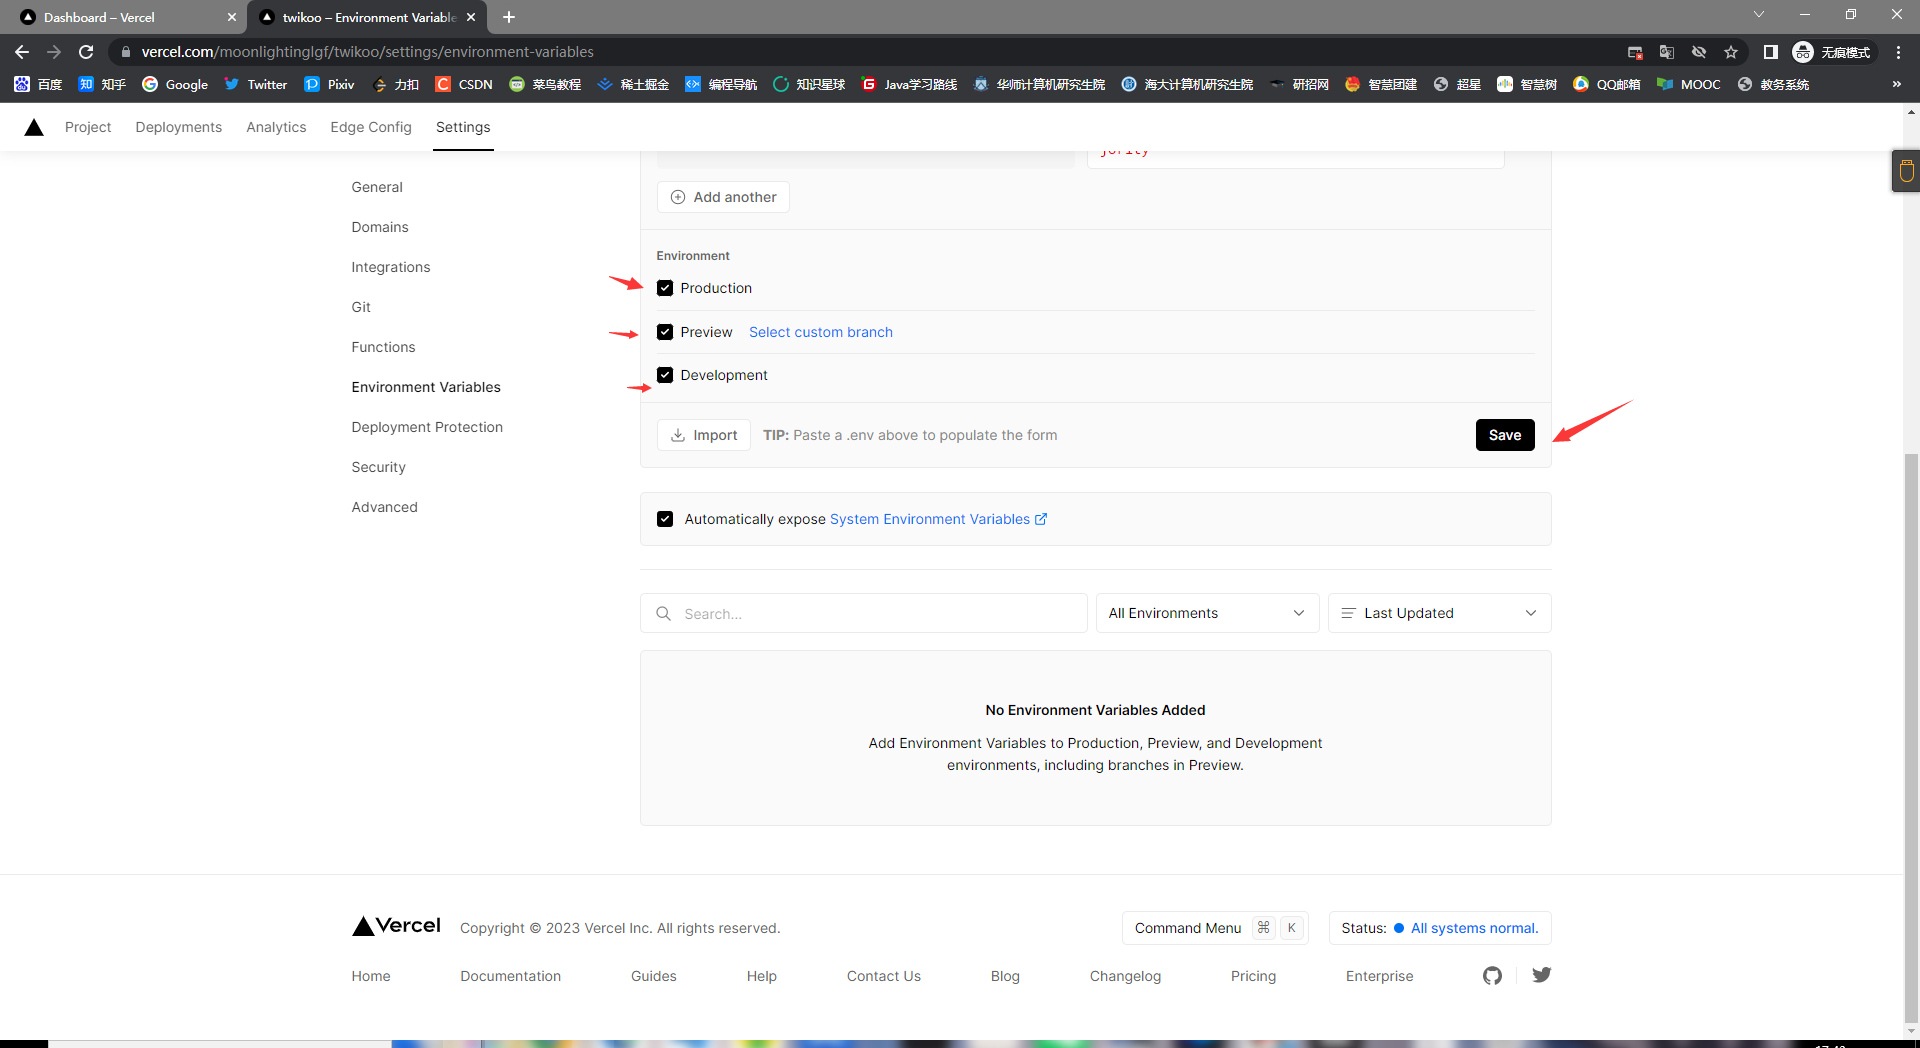Uncheck the Production environment checkbox
1920x1048 pixels.
click(665, 288)
